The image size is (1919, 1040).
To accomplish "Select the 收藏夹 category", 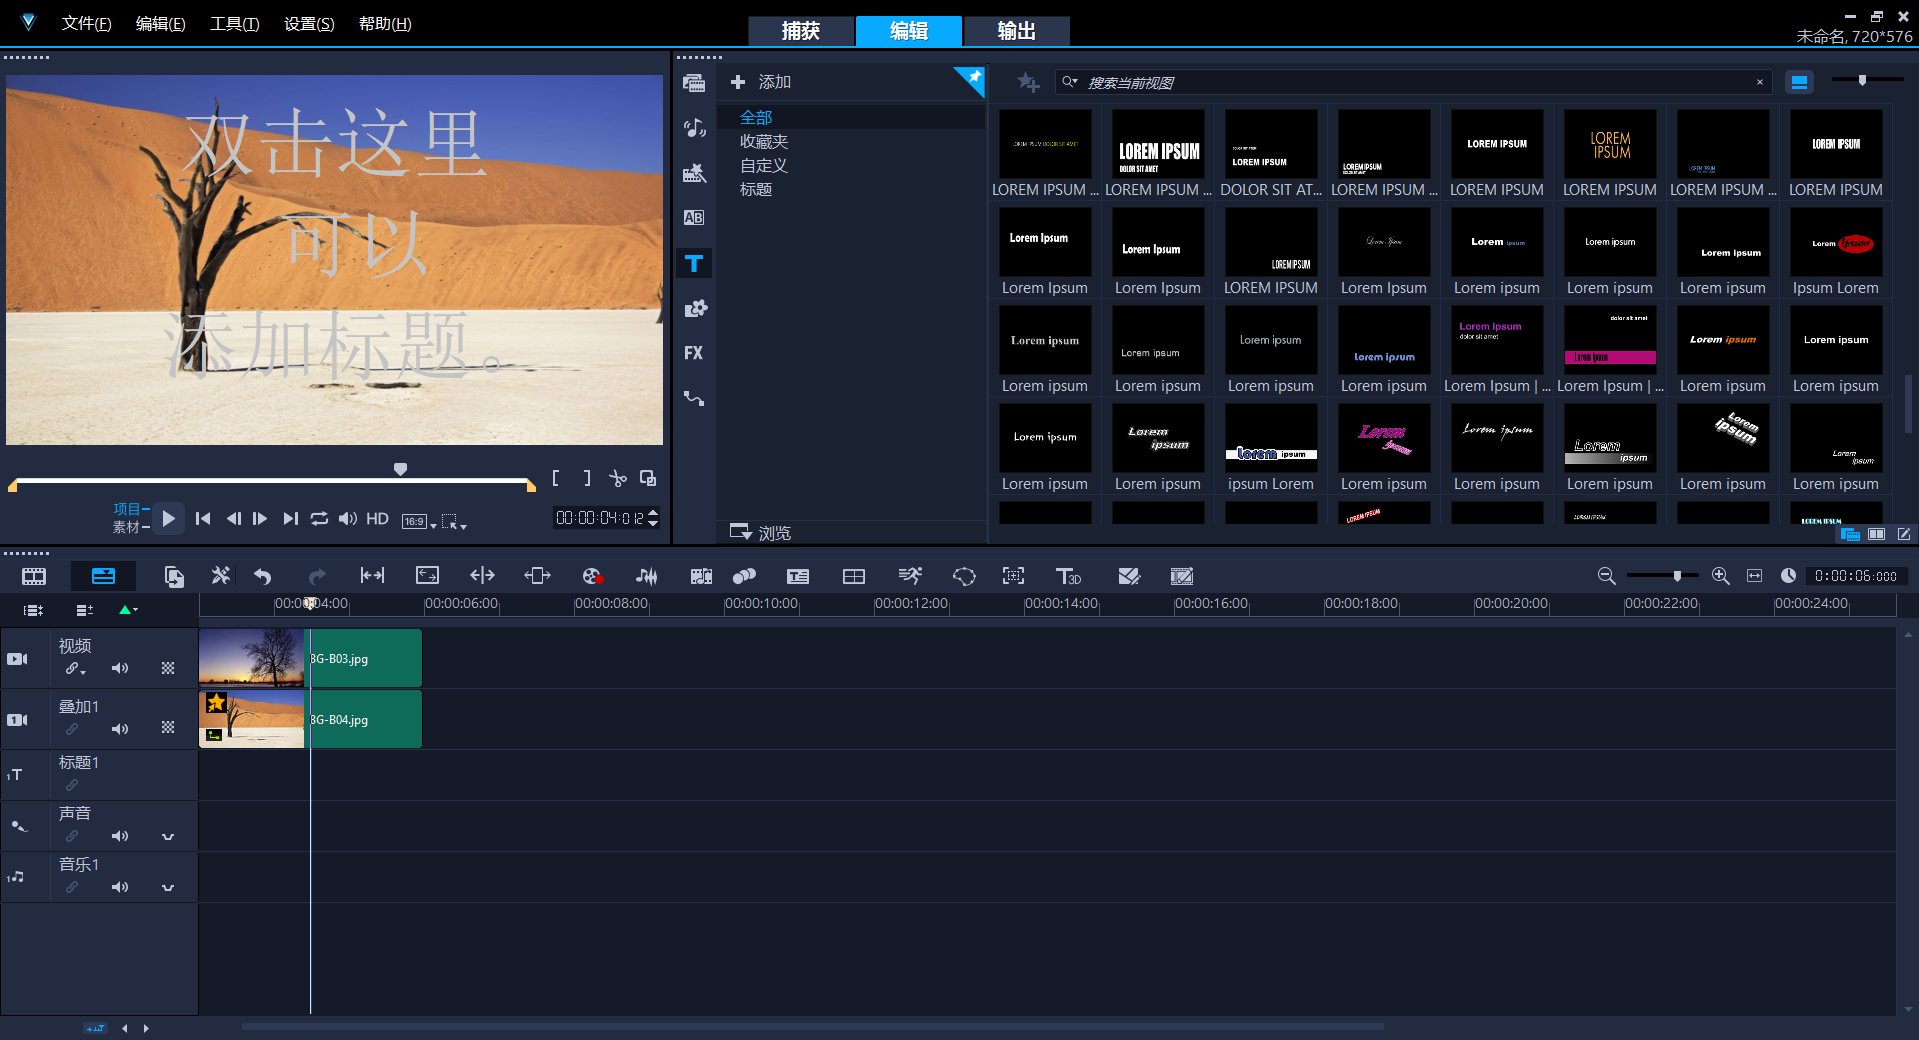I will tap(764, 142).
